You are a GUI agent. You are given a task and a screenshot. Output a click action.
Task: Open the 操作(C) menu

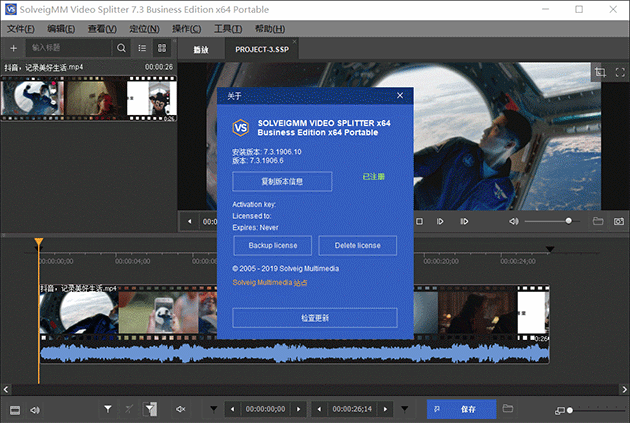pos(186,29)
